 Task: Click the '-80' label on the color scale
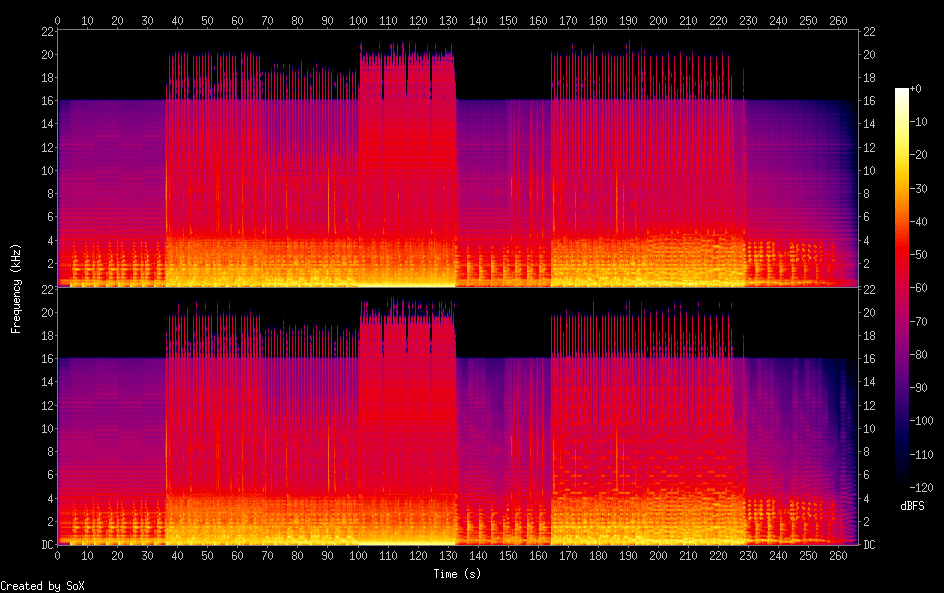(x=918, y=355)
